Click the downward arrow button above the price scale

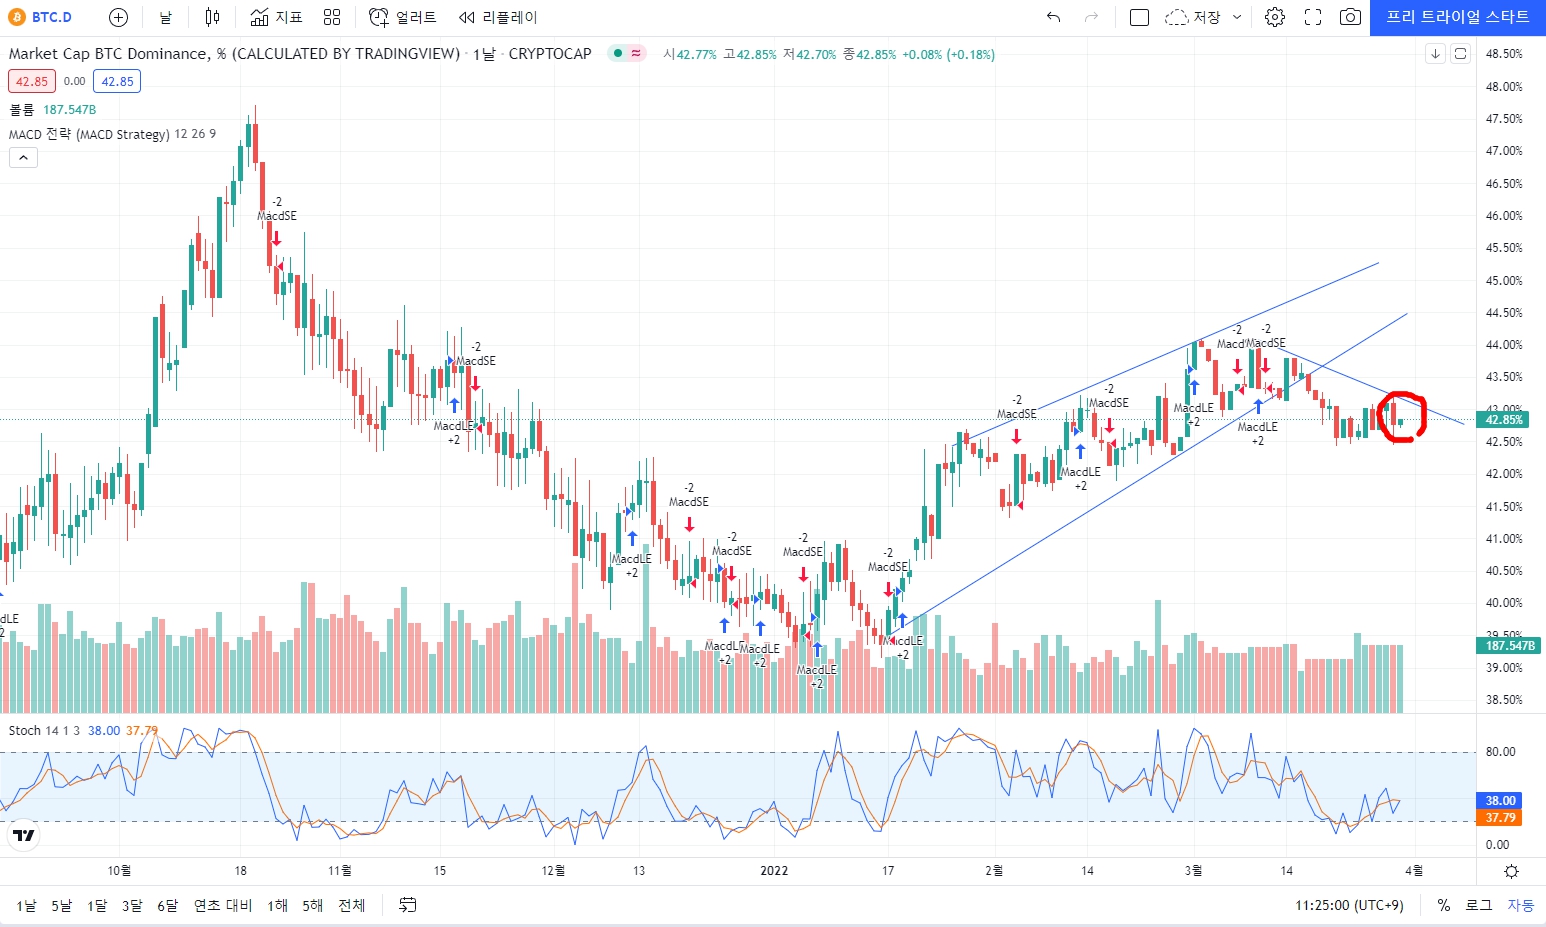(1435, 54)
